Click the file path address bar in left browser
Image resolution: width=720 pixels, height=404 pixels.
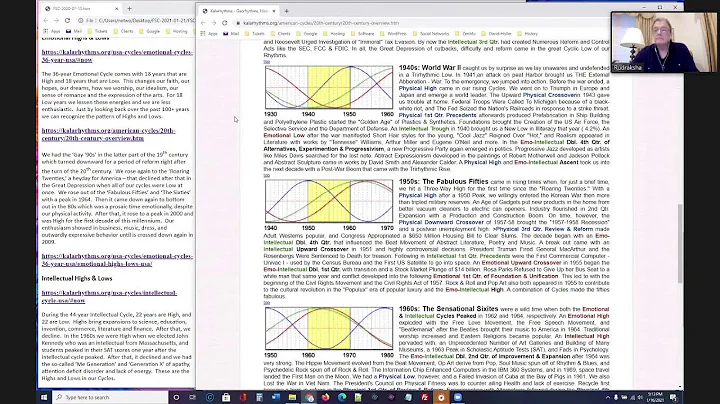135,21
